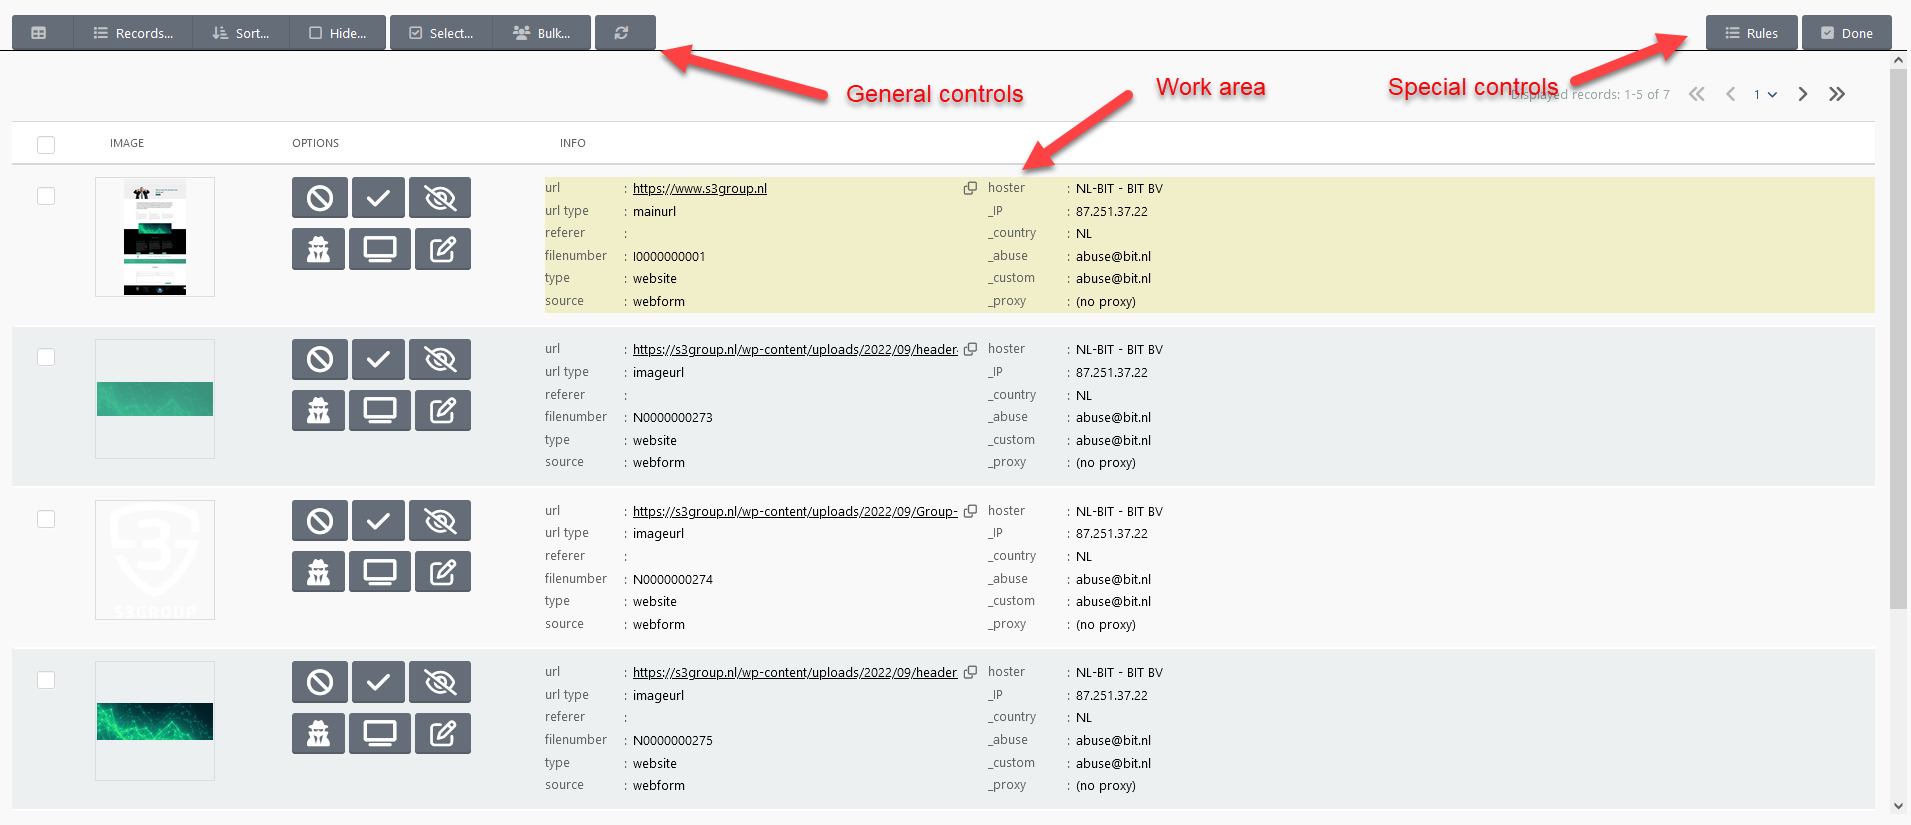The height and width of the screenshot is (825, 1911).
Task: Click the monitor icon for record I0000000001
Action: point(379,249)
